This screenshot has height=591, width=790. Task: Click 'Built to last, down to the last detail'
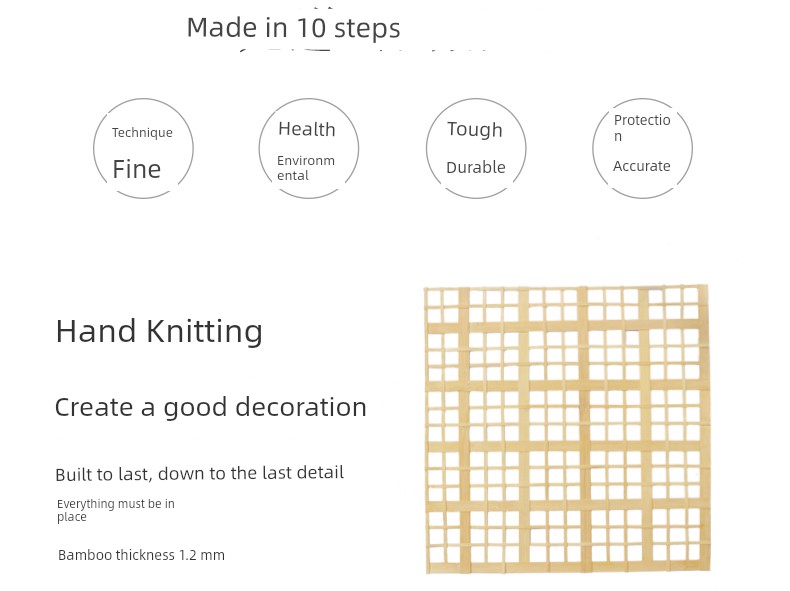(x=200, y=474)
